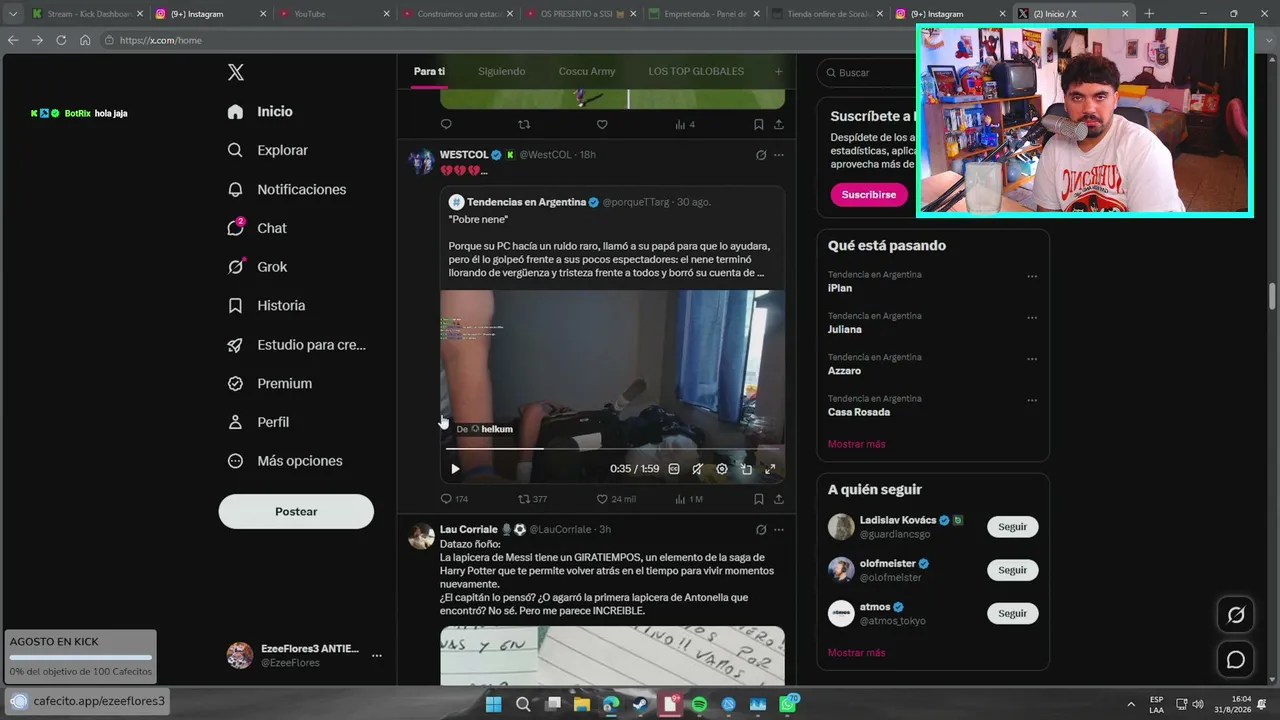Open Notificaciones in the sidebar

[286, 189]
